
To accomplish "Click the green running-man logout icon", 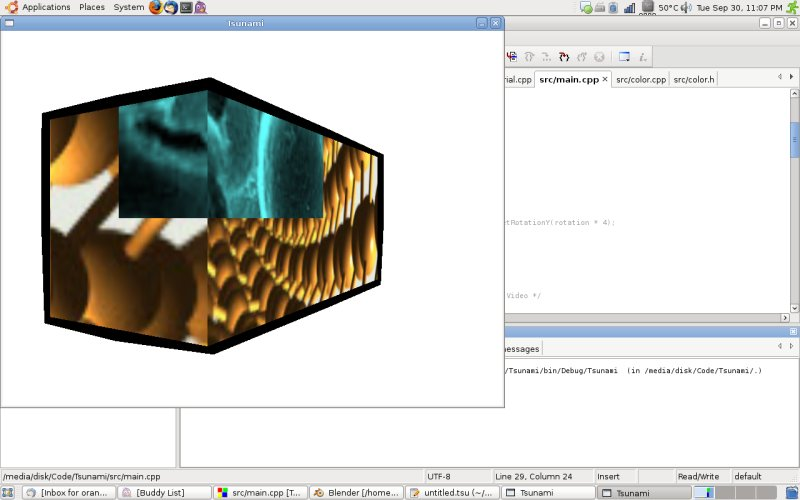I will pyautogui.click(x=791, y=7).
